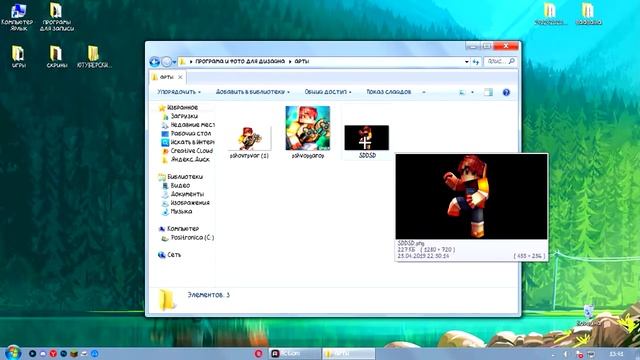Image resolution: width=640 pixels, height=360 pixels.
Task: Click the red round icon before Action taskbar button
Action: click(x=258, y=353)
